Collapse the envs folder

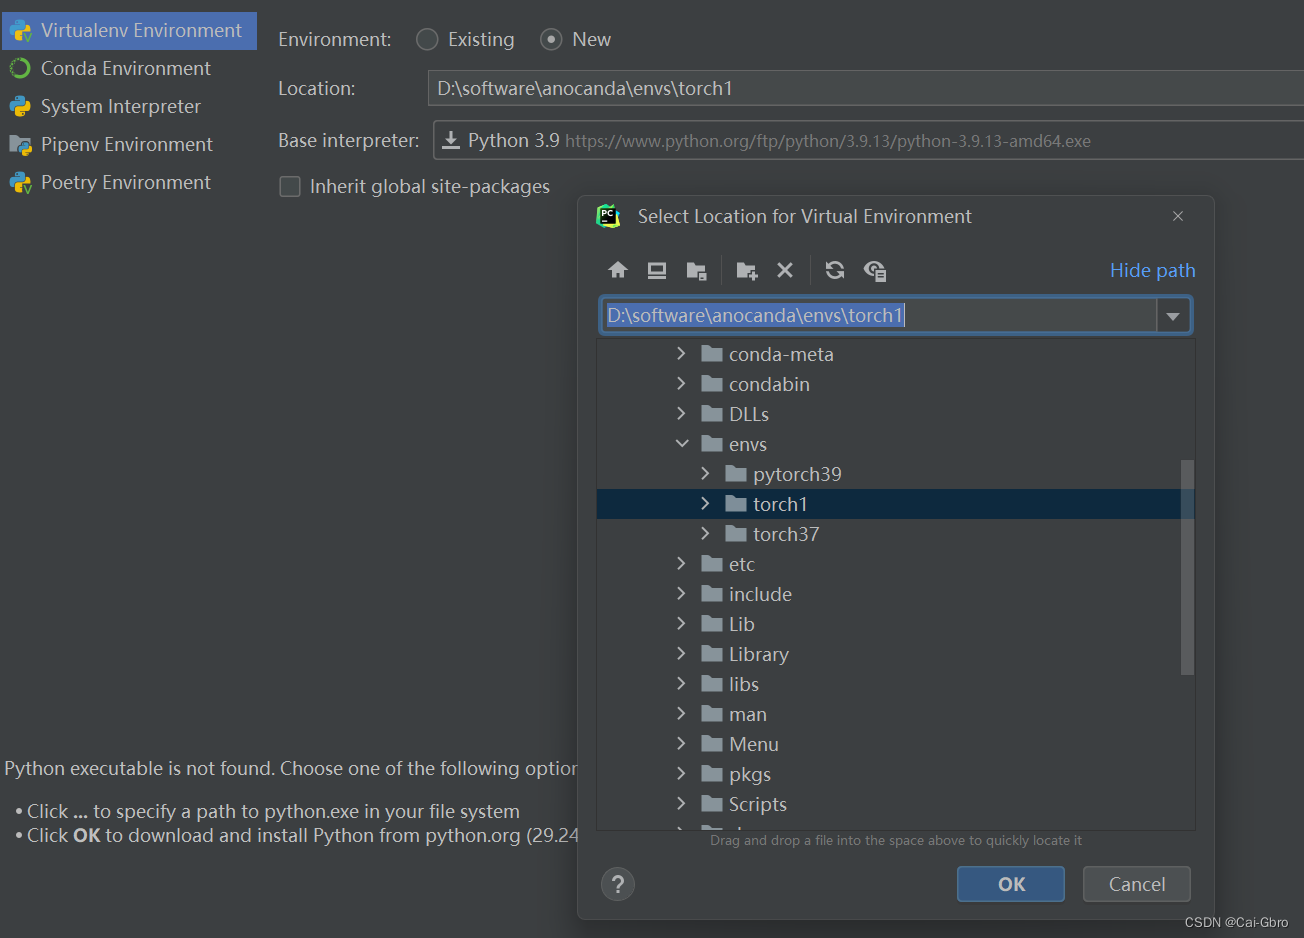tap(681, 444)
